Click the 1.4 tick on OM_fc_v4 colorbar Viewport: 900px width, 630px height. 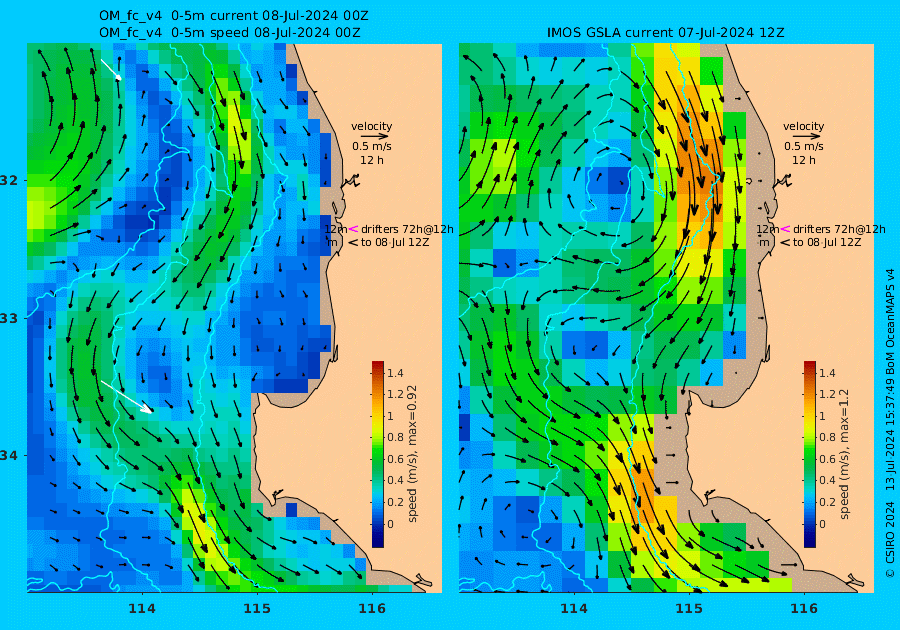[395, 373]
